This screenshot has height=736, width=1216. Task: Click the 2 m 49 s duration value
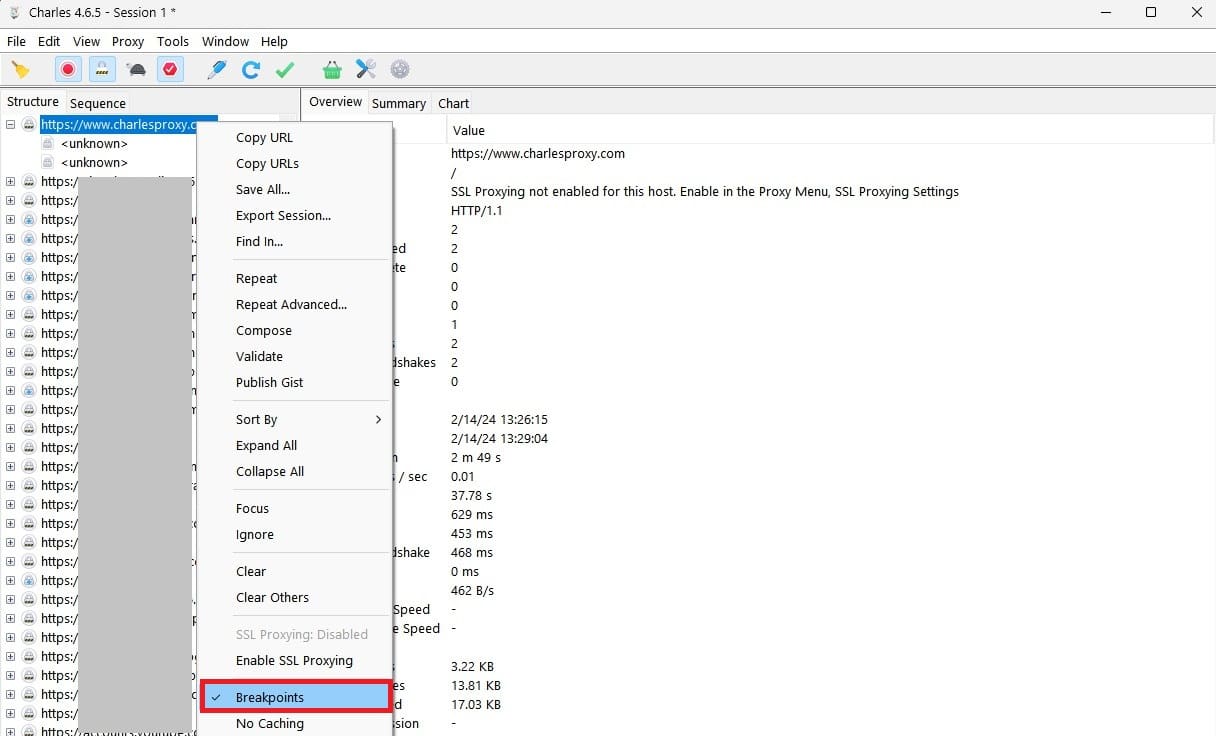[x=476, y=457]
